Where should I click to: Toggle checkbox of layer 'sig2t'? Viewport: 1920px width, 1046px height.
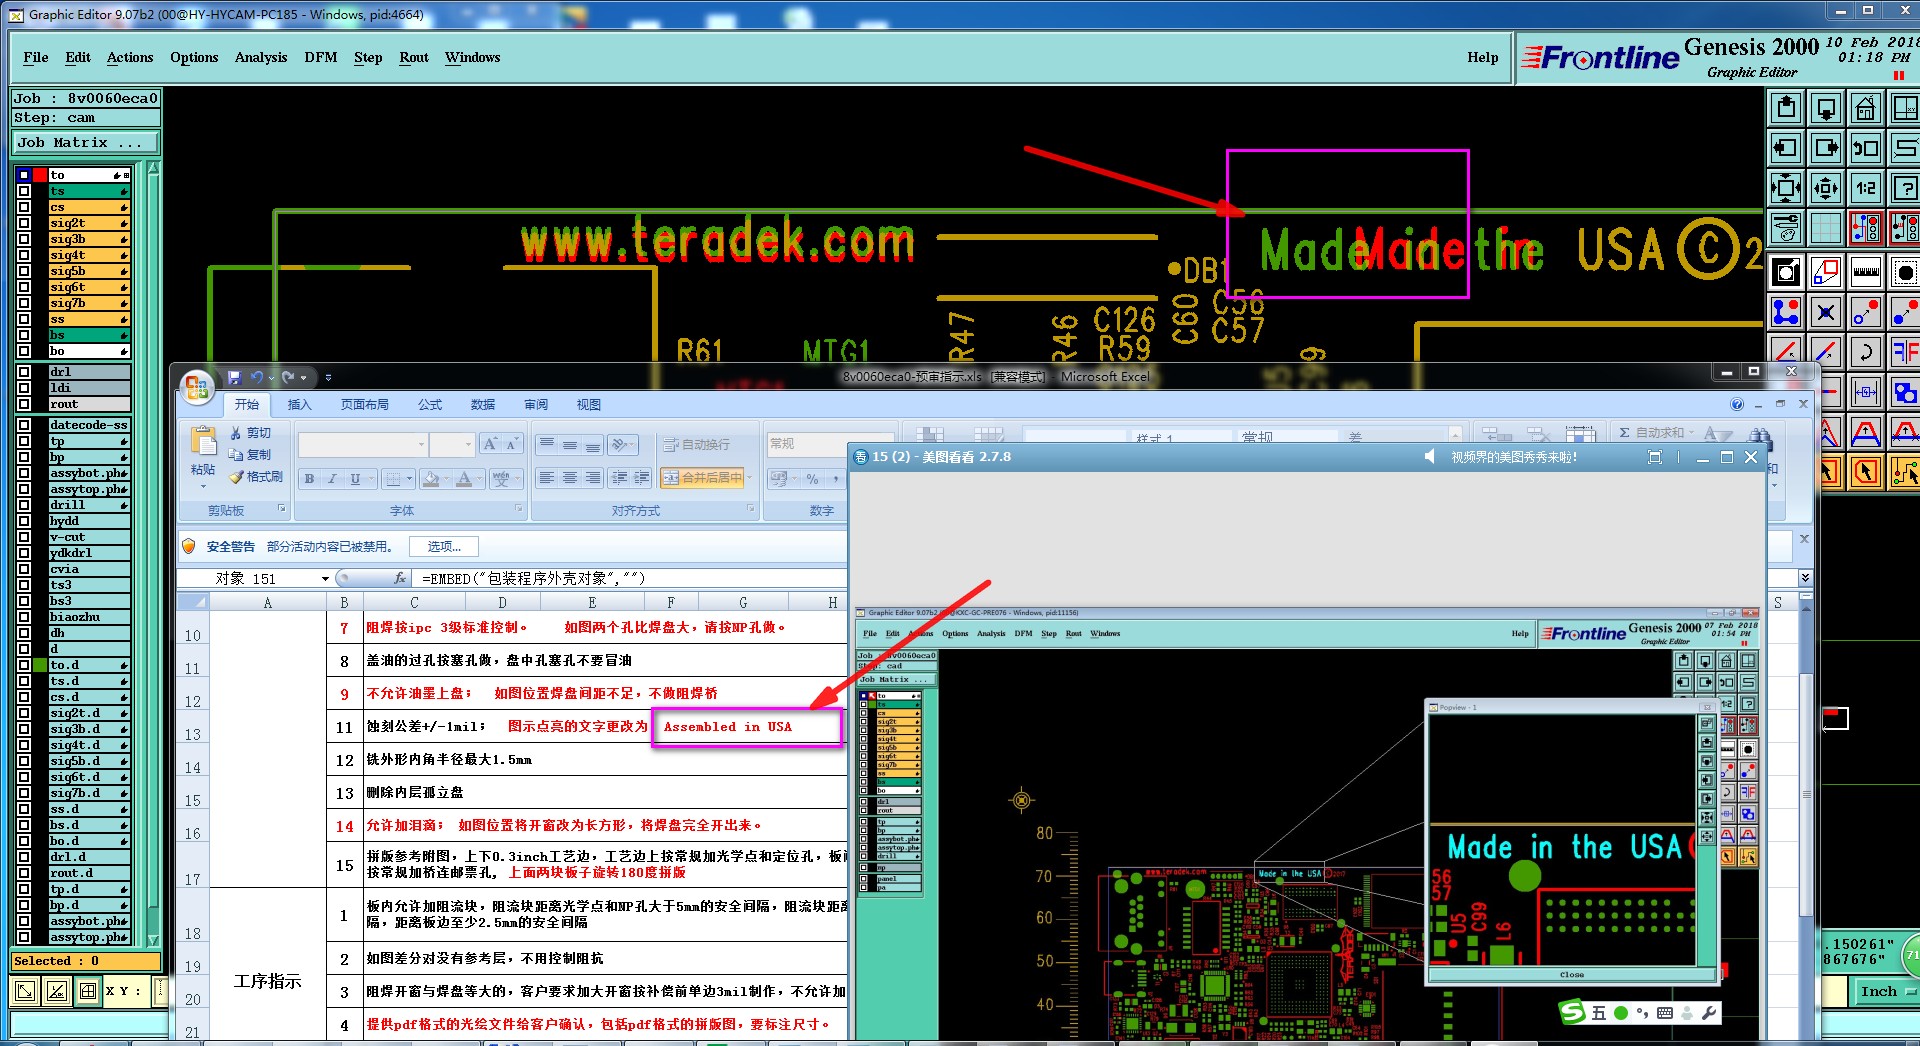point(24,223)
